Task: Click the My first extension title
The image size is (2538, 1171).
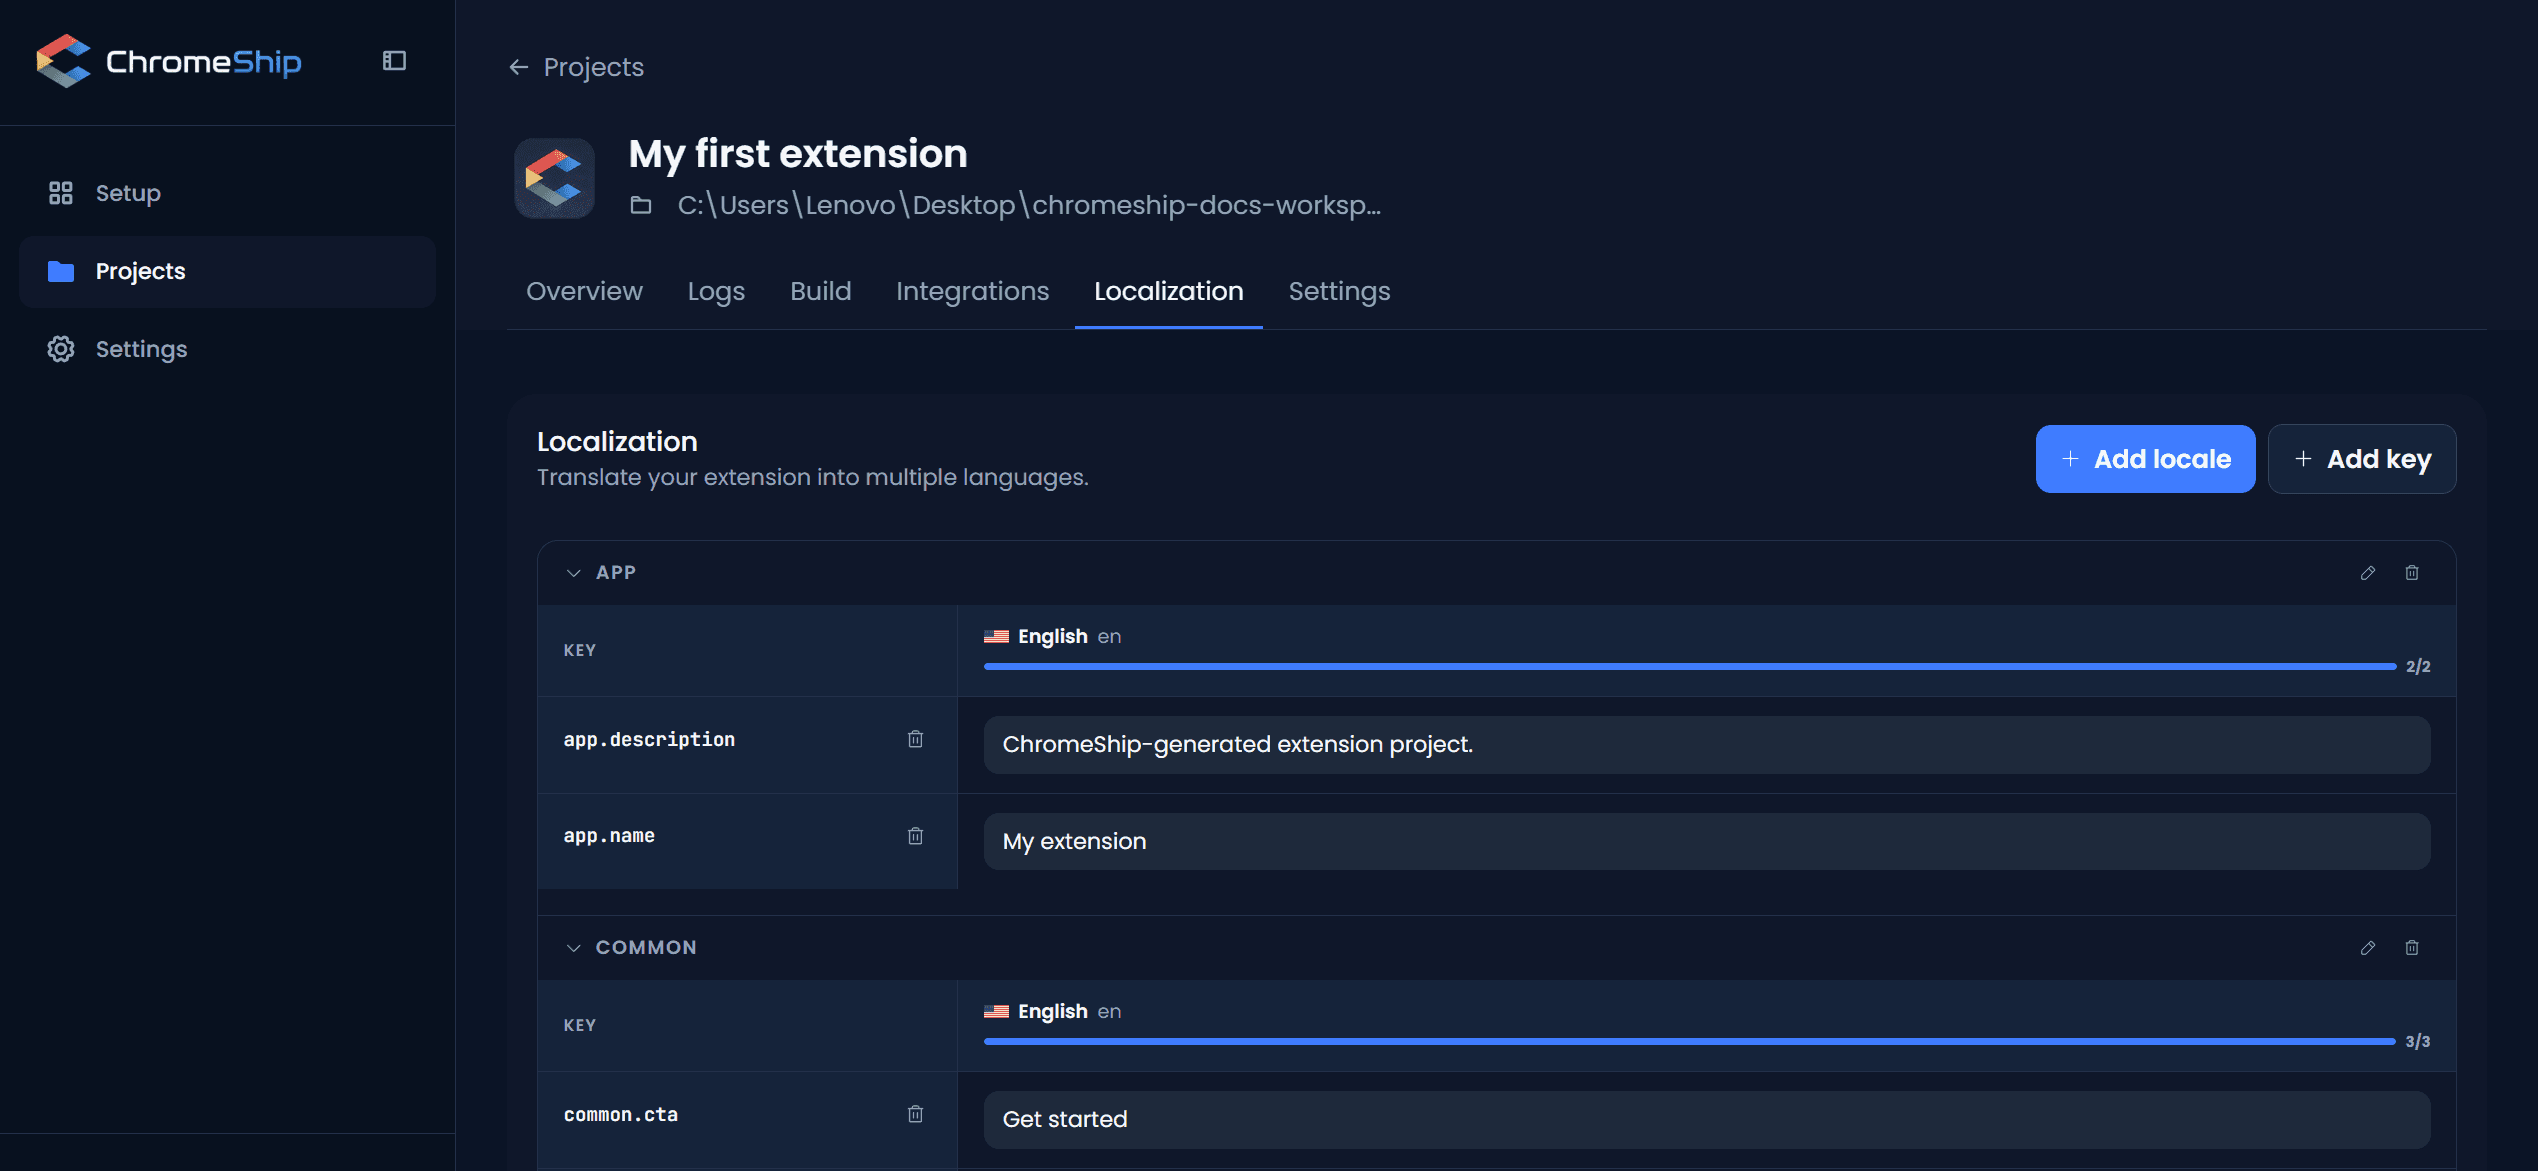Action: 798,154
